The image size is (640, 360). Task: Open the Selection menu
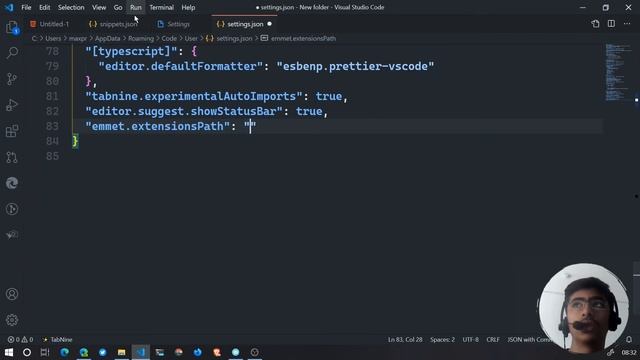coord(71,7)
